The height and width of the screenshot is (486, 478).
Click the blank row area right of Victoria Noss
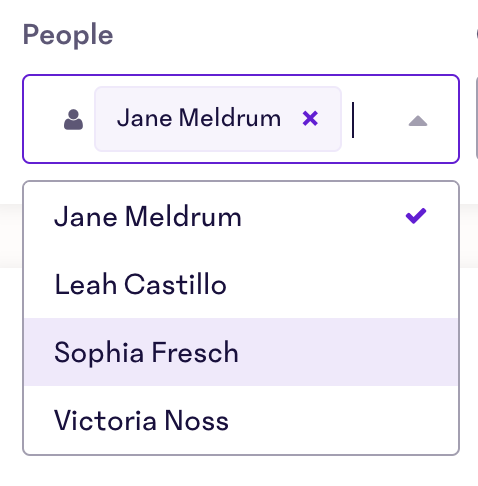click(x=343, y=420)
